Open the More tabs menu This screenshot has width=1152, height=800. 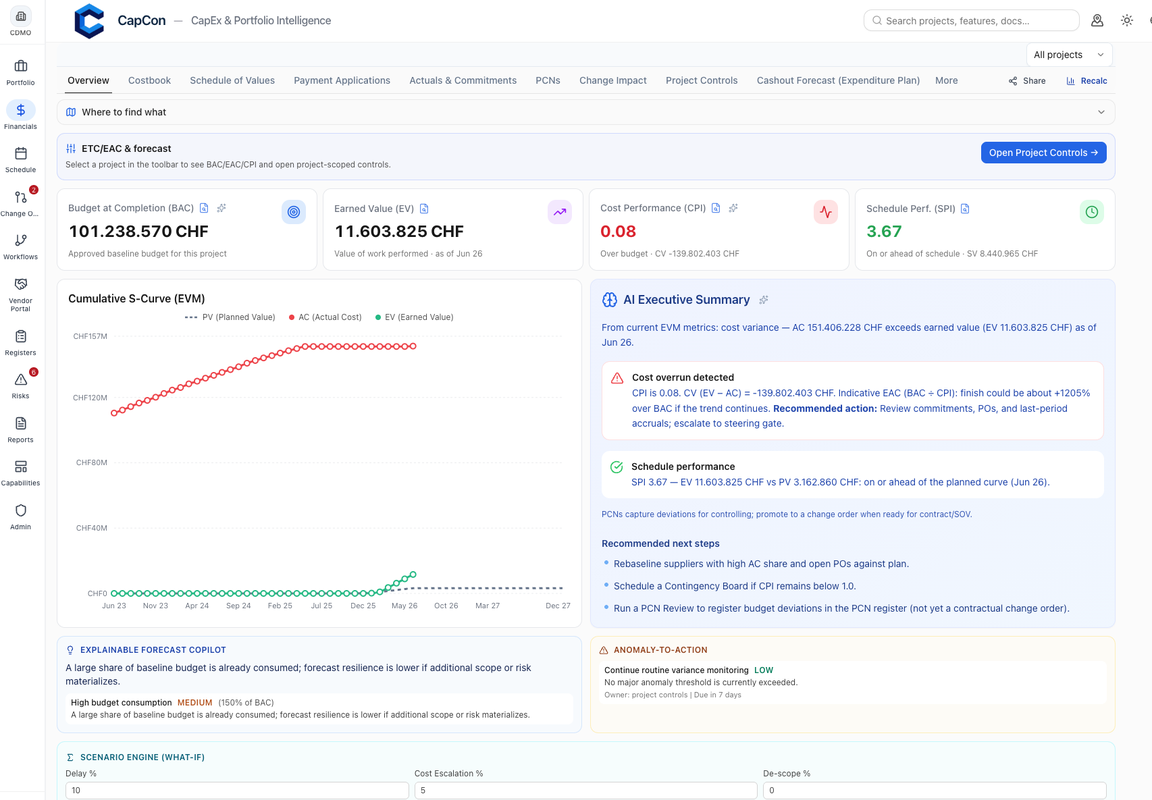pos(946,81)
